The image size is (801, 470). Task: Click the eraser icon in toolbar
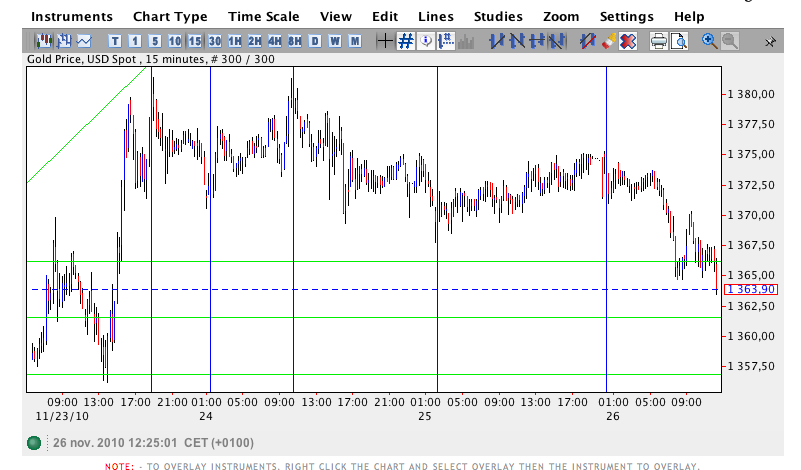(x=608, y=41)
